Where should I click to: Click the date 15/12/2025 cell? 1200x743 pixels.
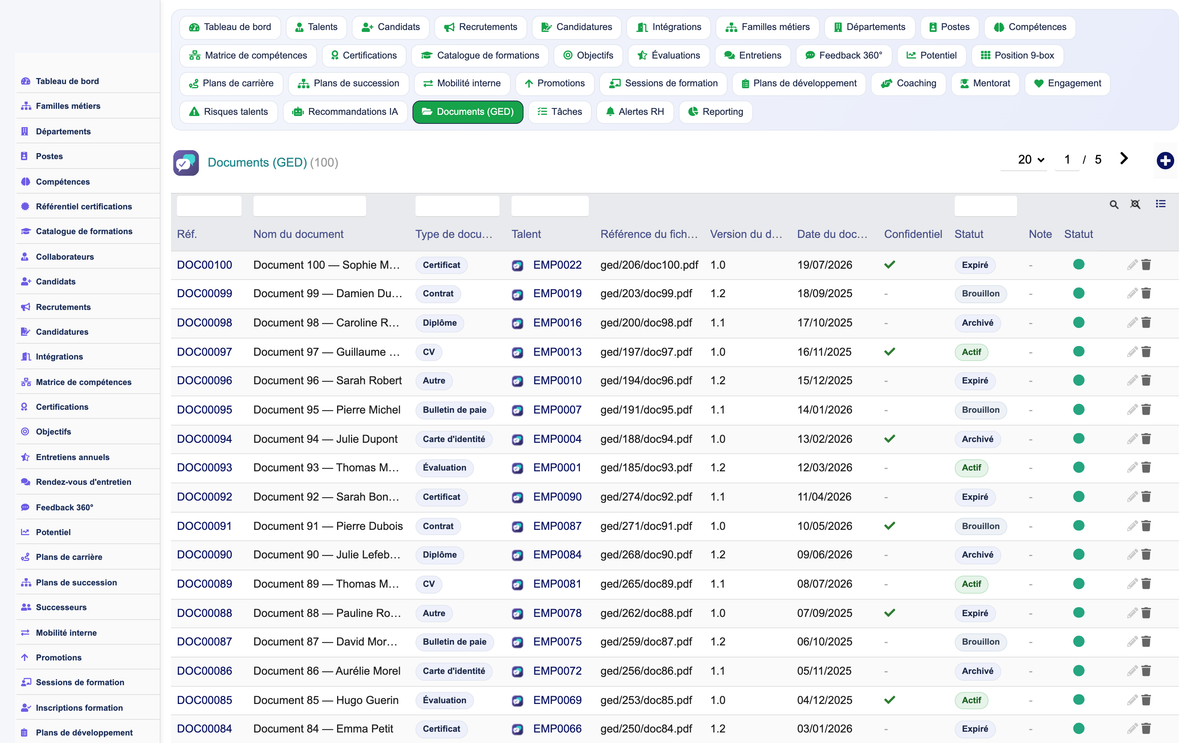coord(825,381)
